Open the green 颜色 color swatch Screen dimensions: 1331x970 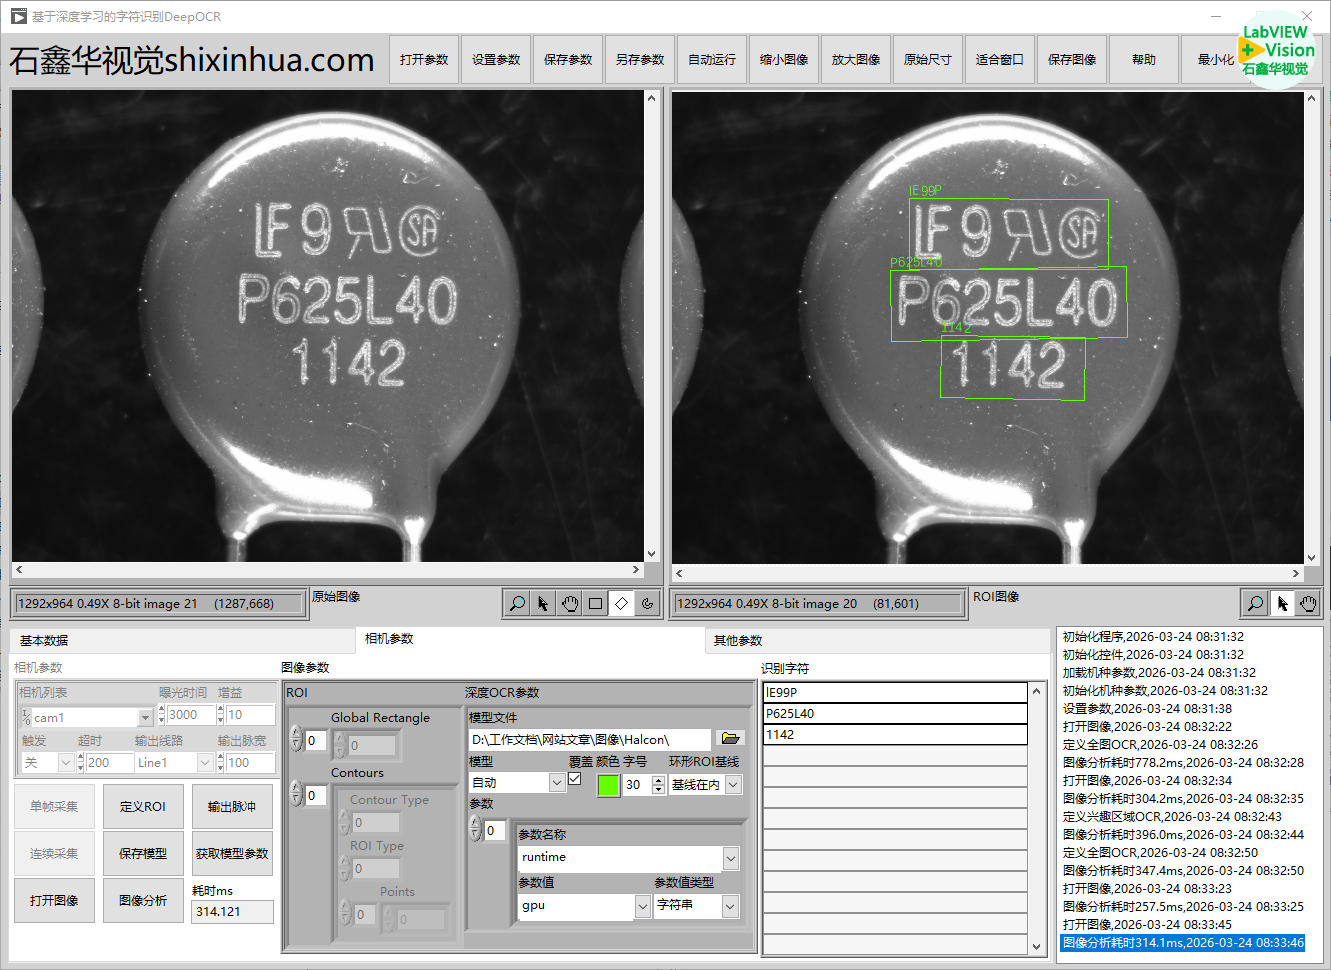click(x=608, y=785)
